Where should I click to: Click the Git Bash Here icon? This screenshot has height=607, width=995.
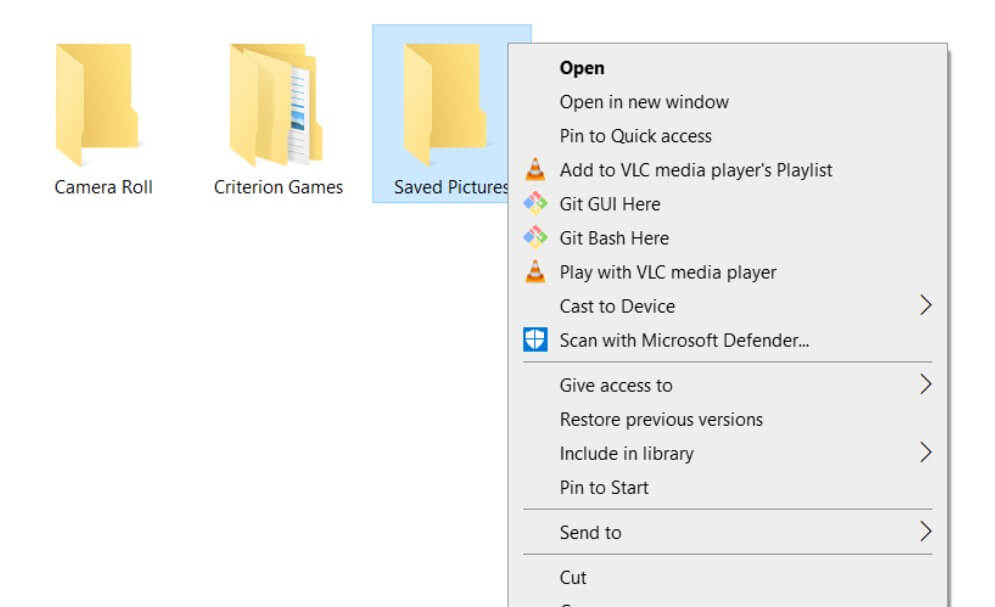[536, 238]
